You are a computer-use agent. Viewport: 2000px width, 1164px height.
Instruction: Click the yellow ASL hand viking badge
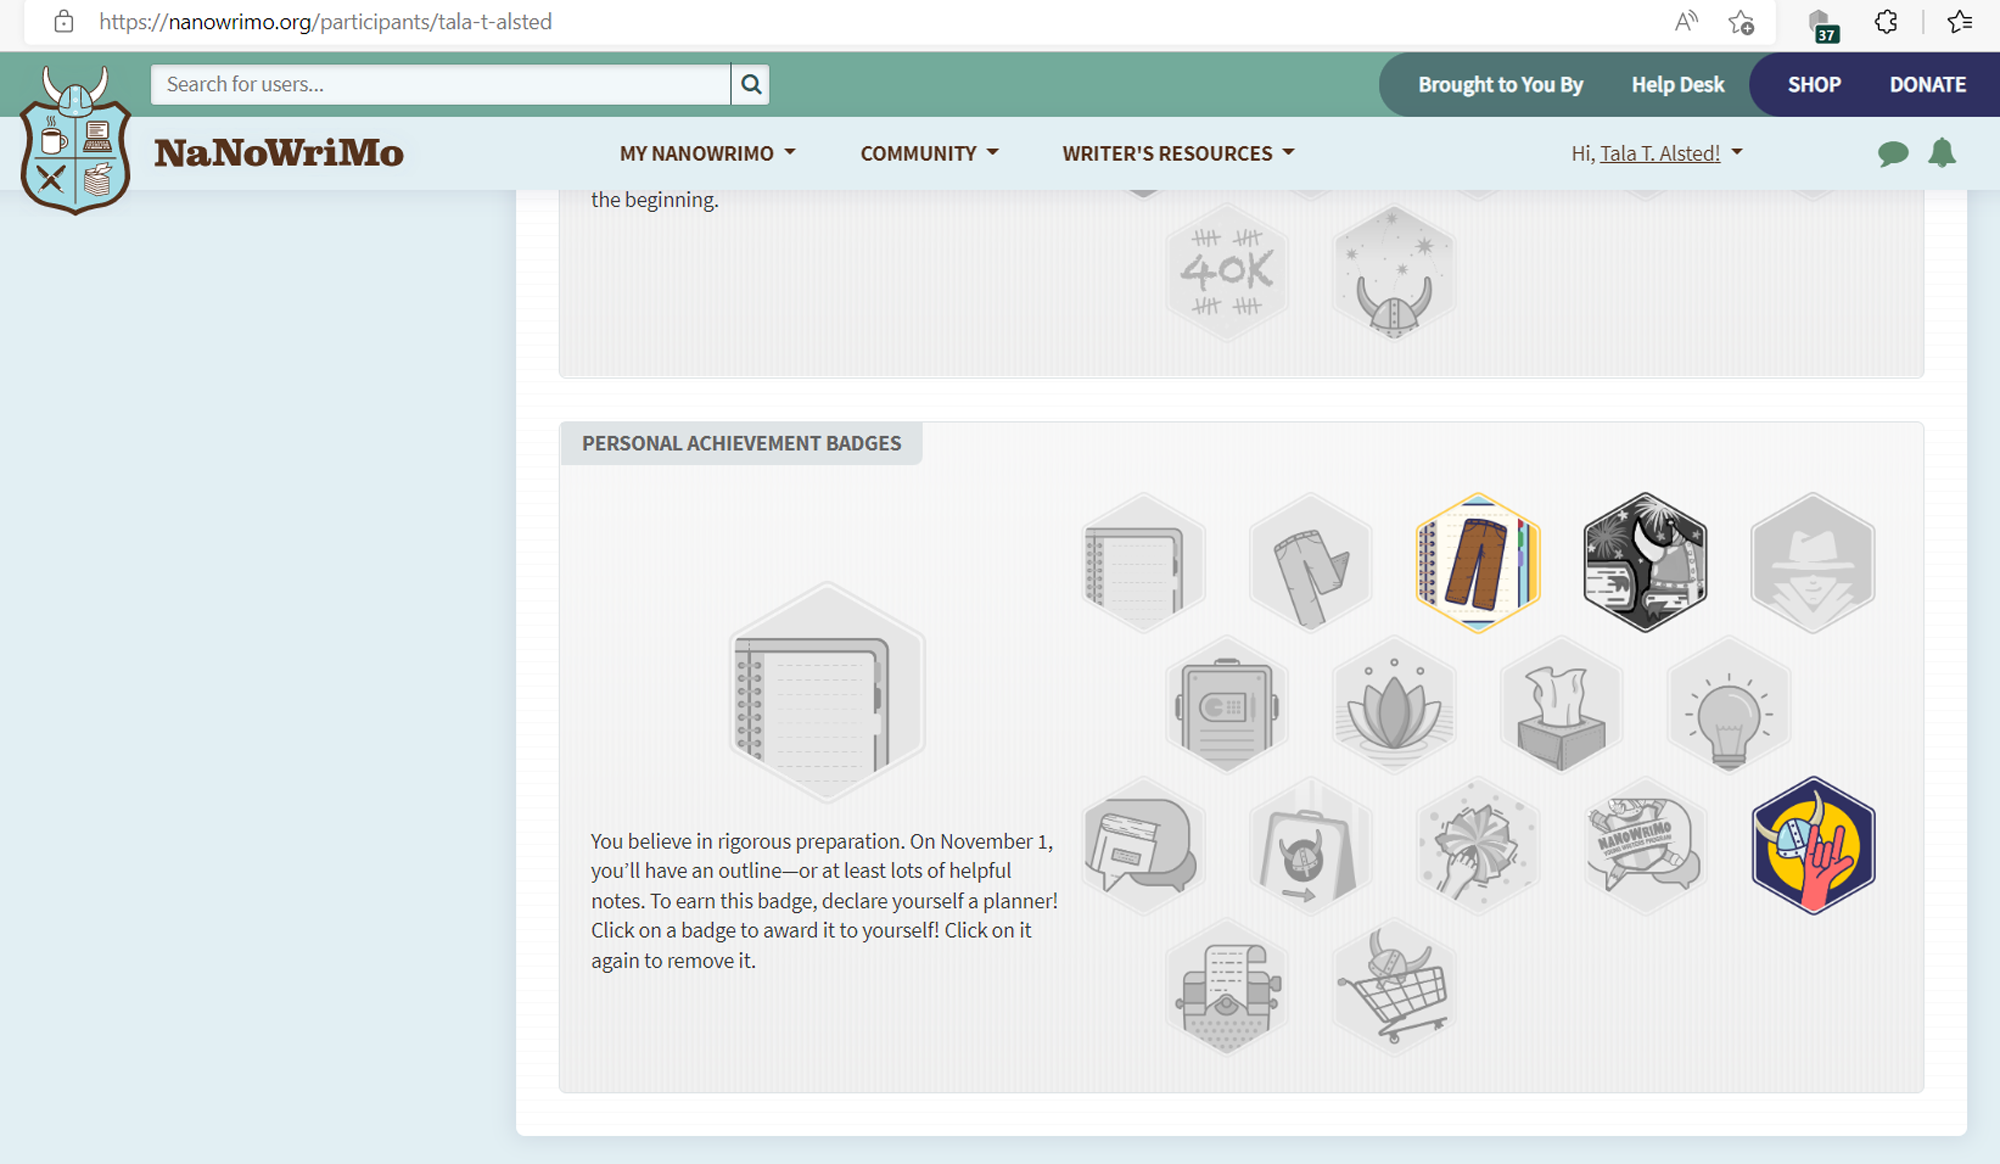pyautogui.click(x=1813, y=845)
